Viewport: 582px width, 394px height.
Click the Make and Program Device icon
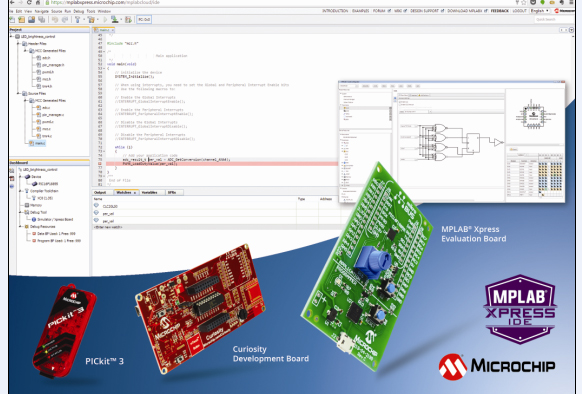115,20
